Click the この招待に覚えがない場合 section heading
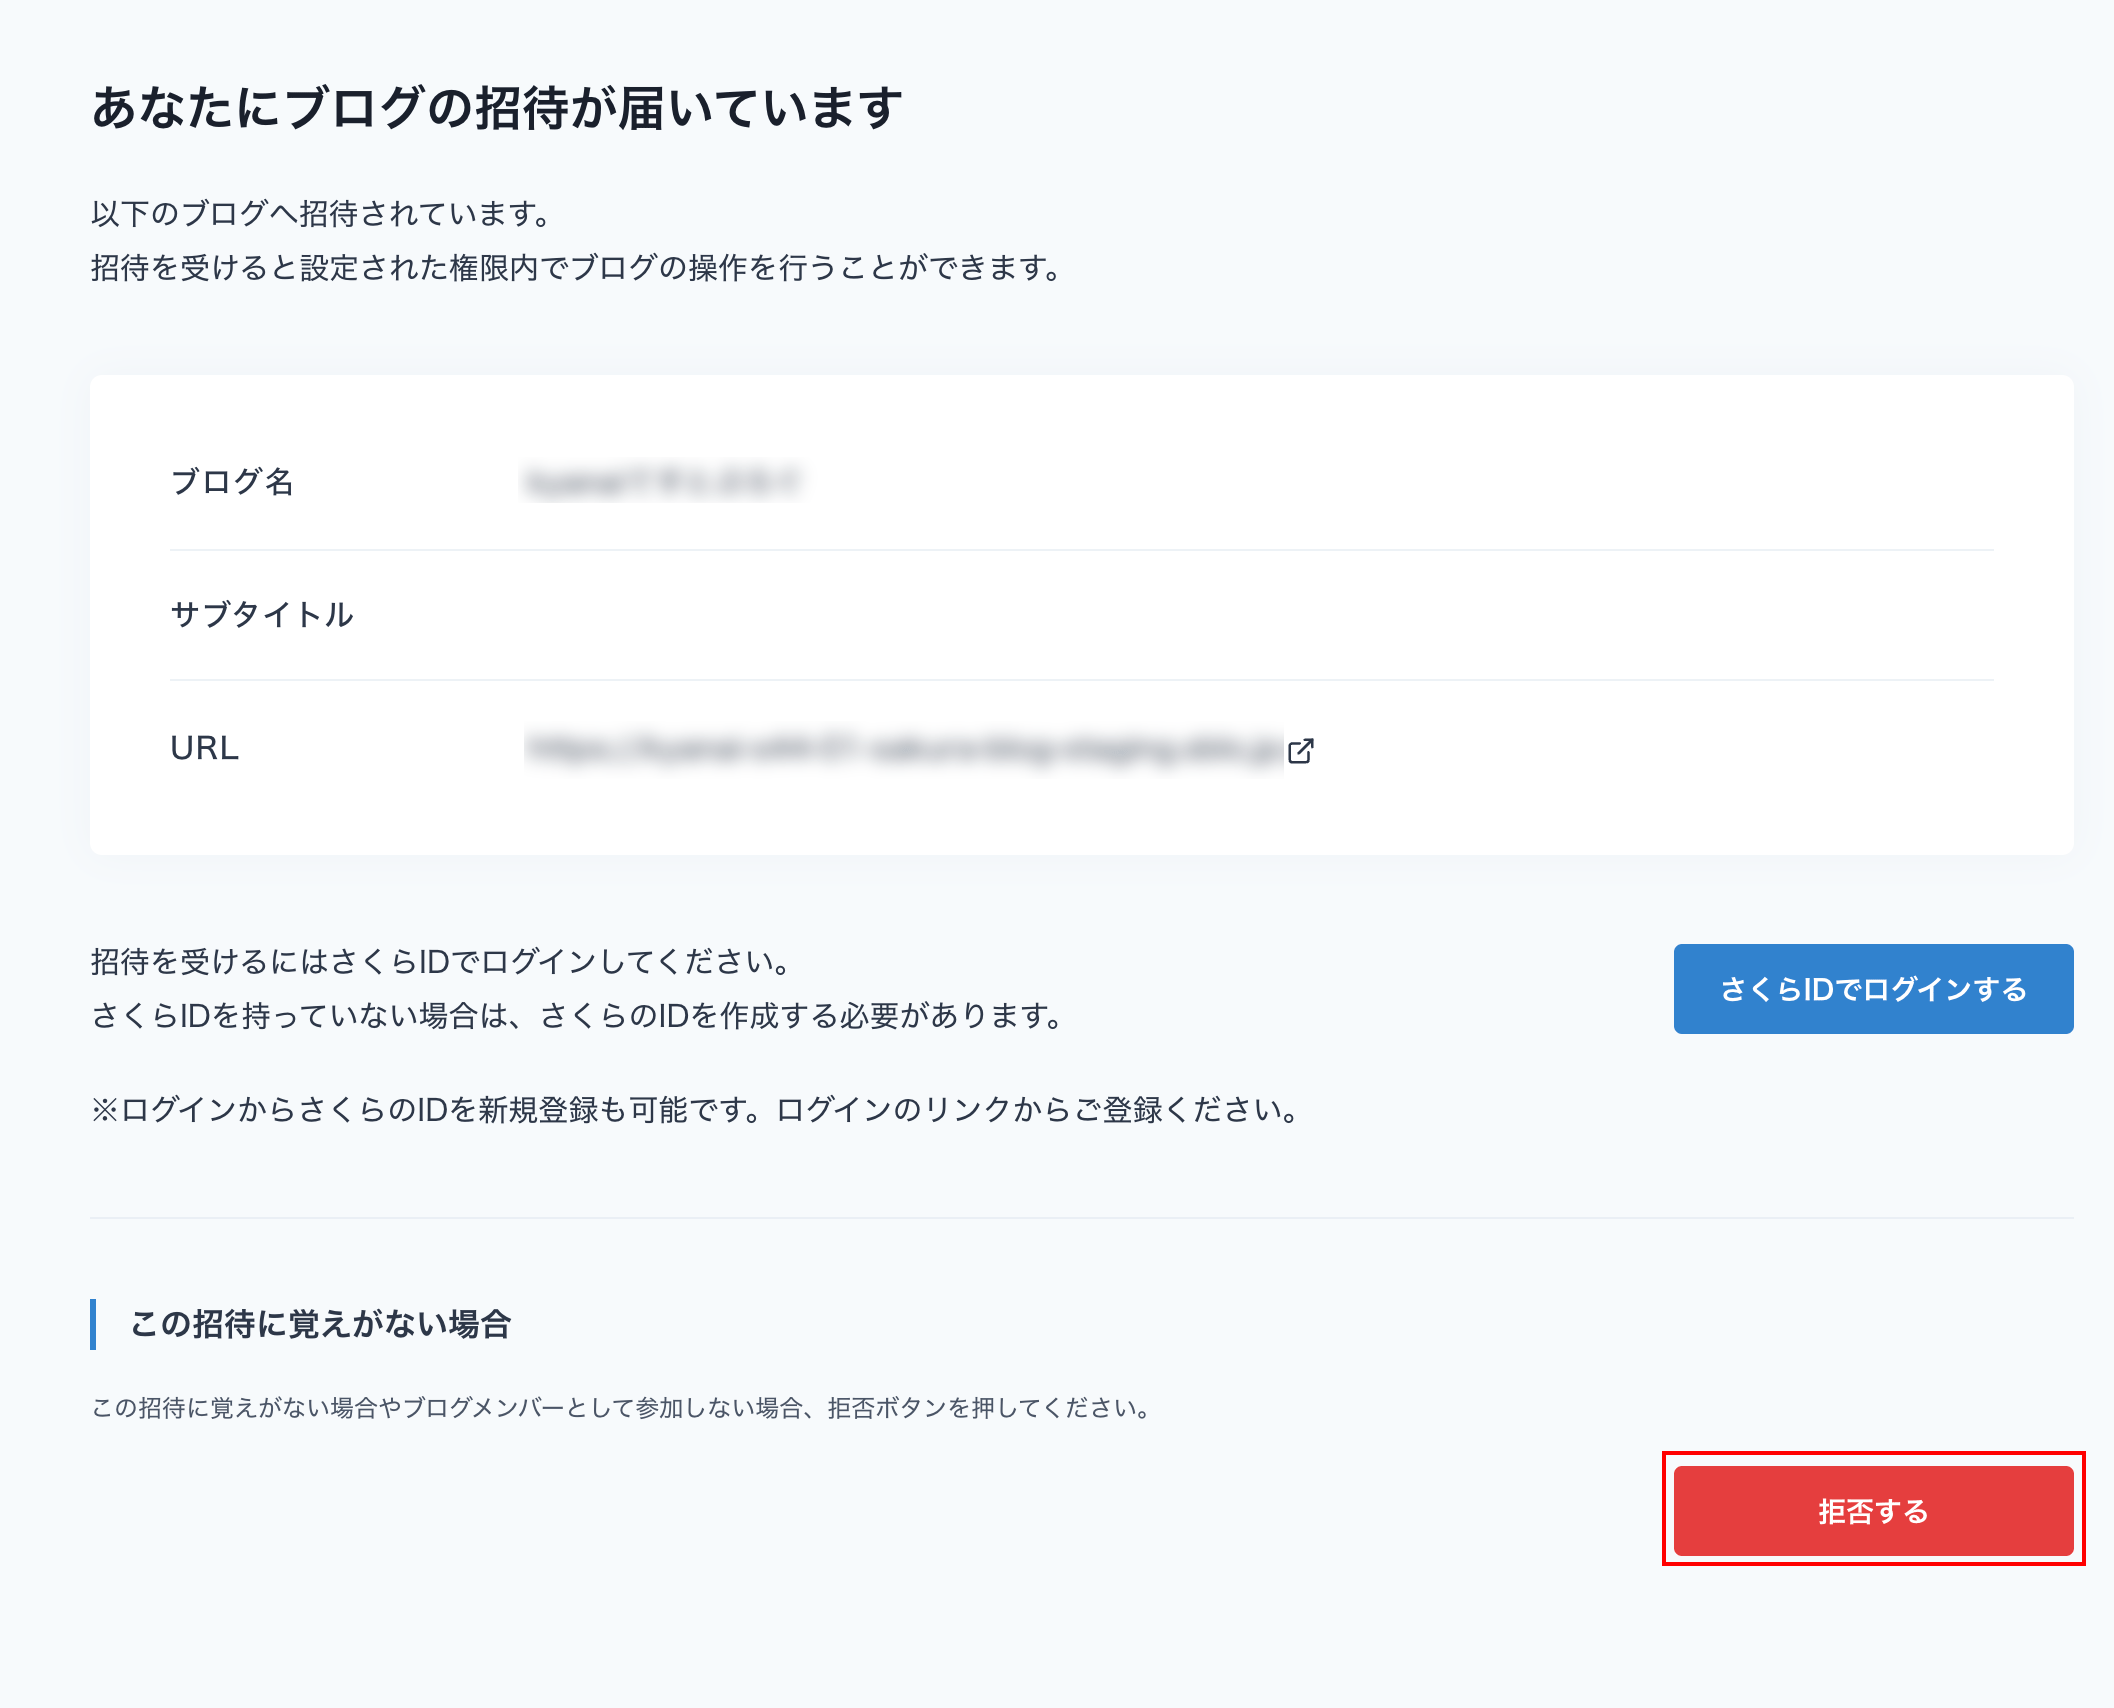The width and height of the screenshot is (2114, 1708). coord(321,1324)
